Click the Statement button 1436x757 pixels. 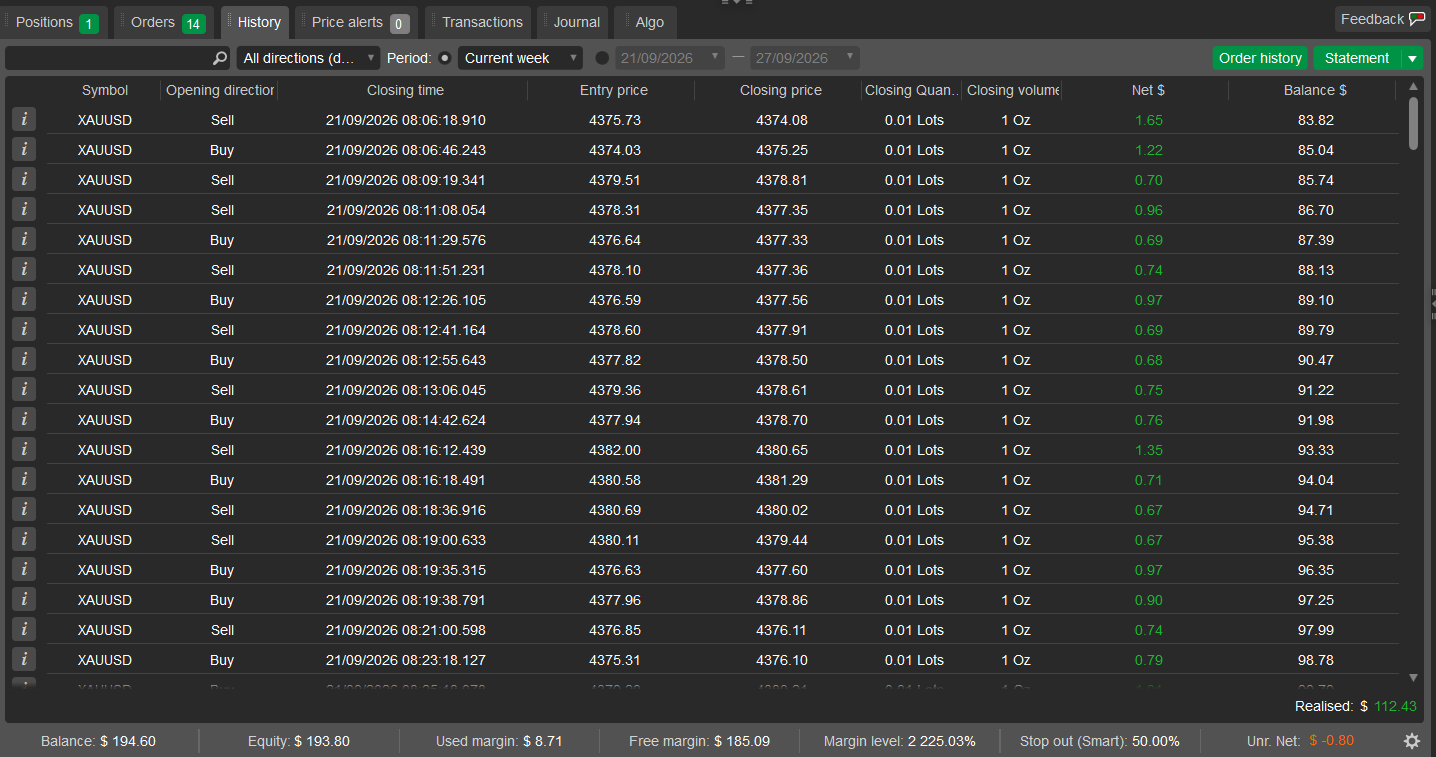(x=1357, y=58)
